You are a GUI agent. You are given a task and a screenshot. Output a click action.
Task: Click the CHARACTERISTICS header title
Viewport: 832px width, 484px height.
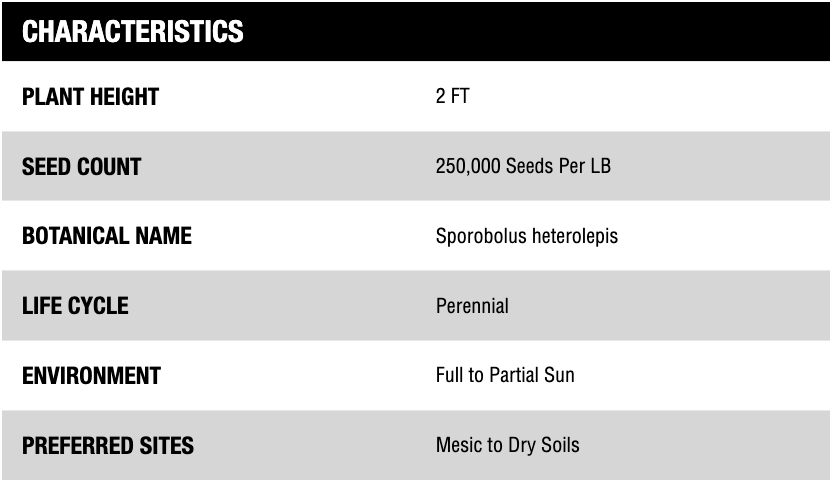pyautogui.click(x=133, y=32)
